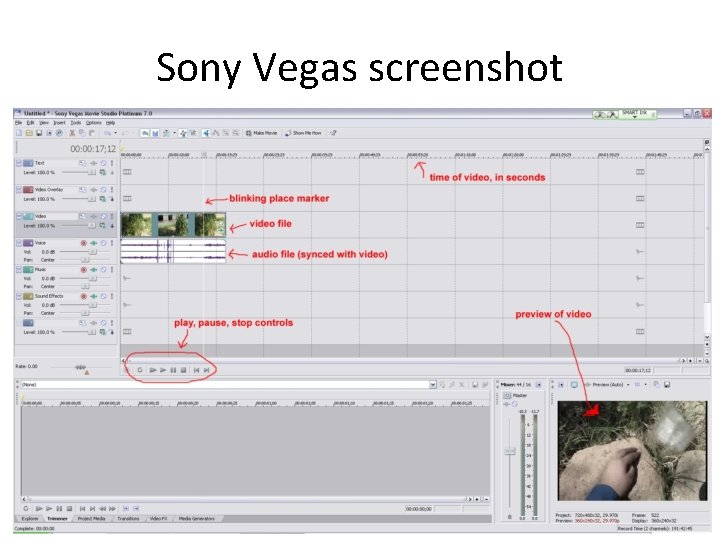Go to start in main transport bar
Viewport: 720px width, 540px height.
(x=196, y=370)
